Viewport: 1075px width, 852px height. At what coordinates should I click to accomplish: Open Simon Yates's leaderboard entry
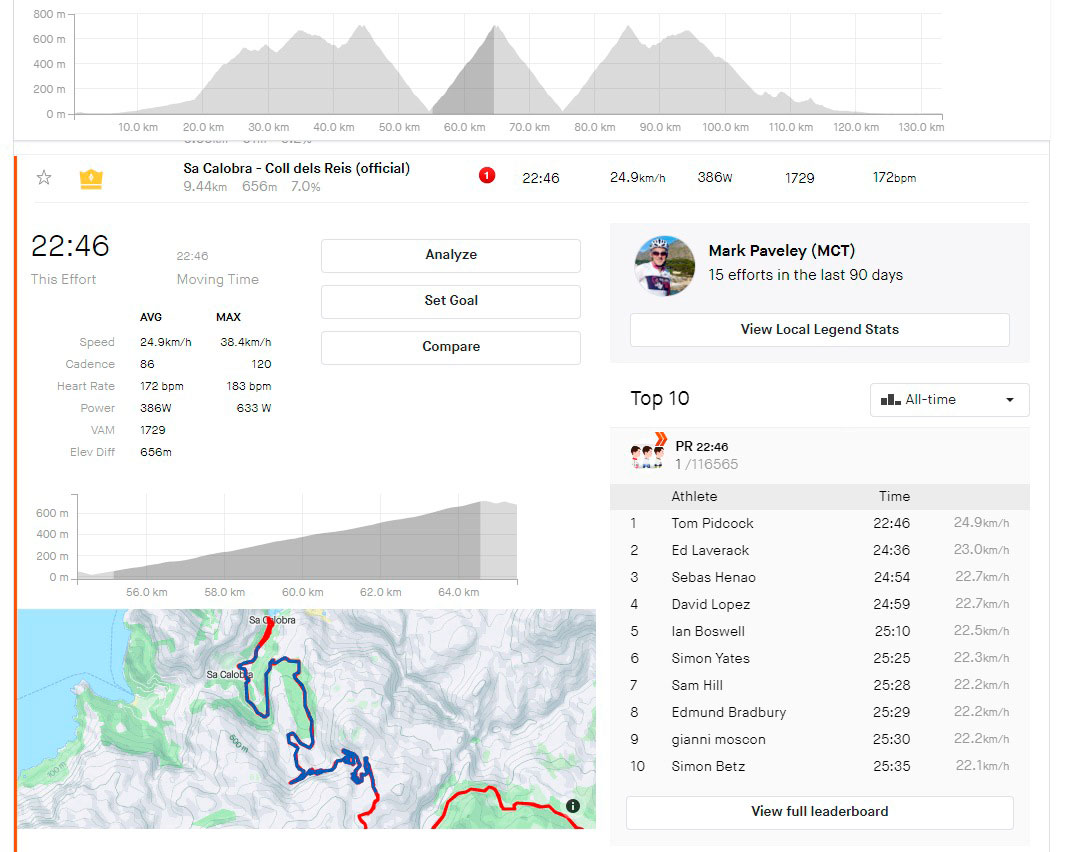click(710, 658)
